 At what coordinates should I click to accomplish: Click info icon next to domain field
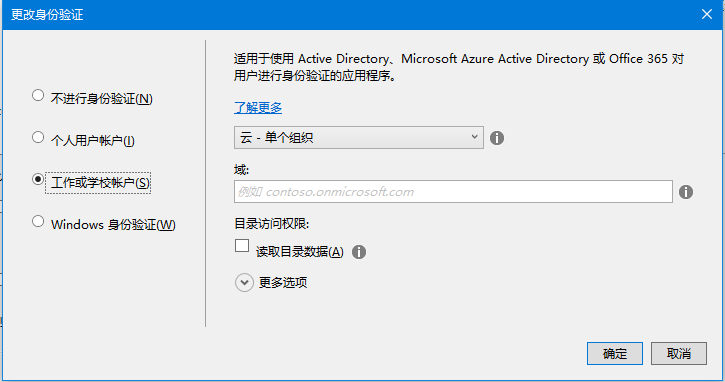coord(686,192)
